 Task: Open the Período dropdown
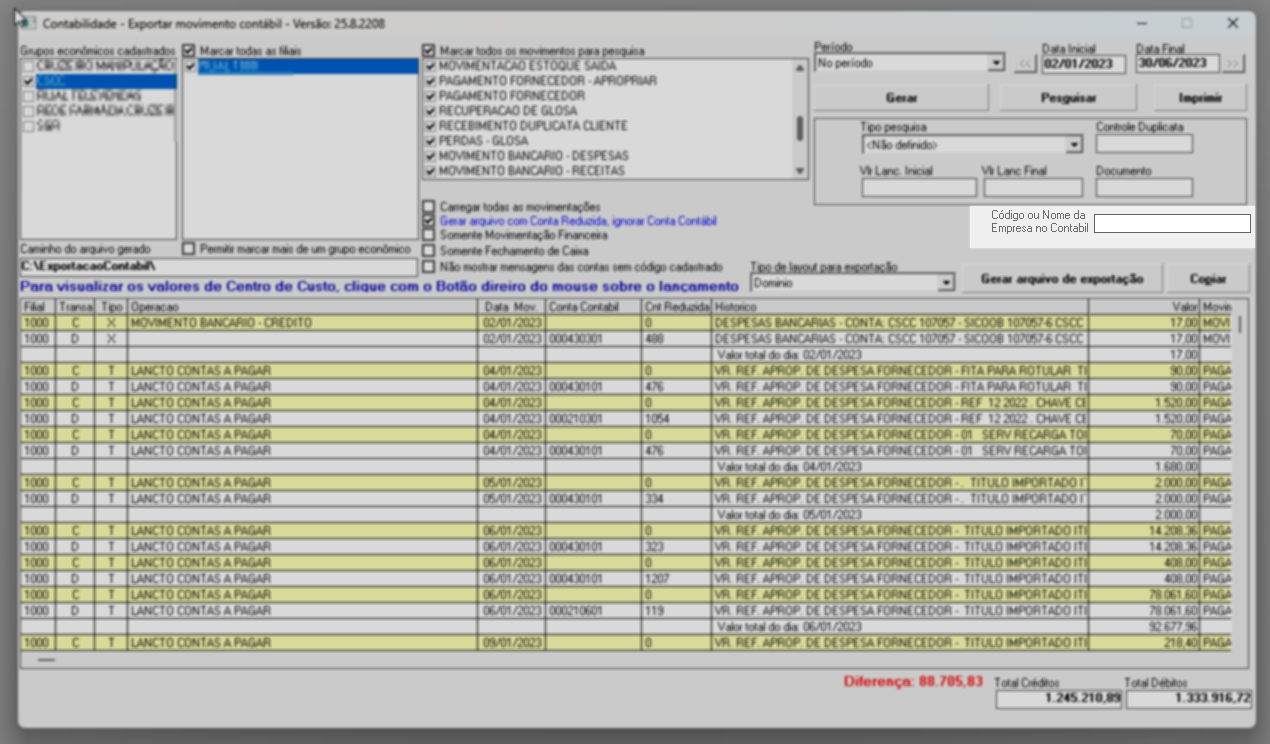click(x=995, y=64)
